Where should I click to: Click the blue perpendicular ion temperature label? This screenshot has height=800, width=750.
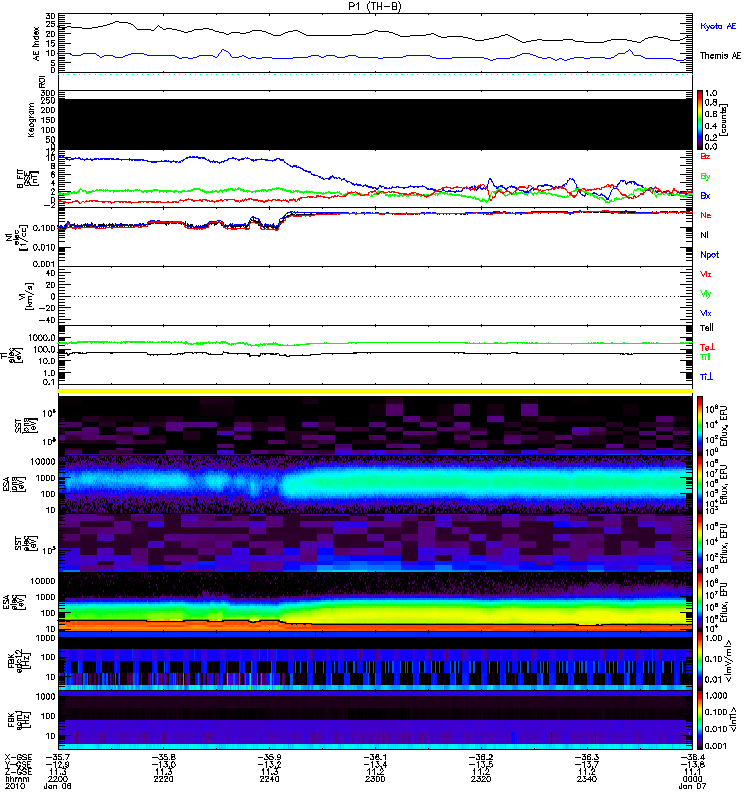pos(706,377)
